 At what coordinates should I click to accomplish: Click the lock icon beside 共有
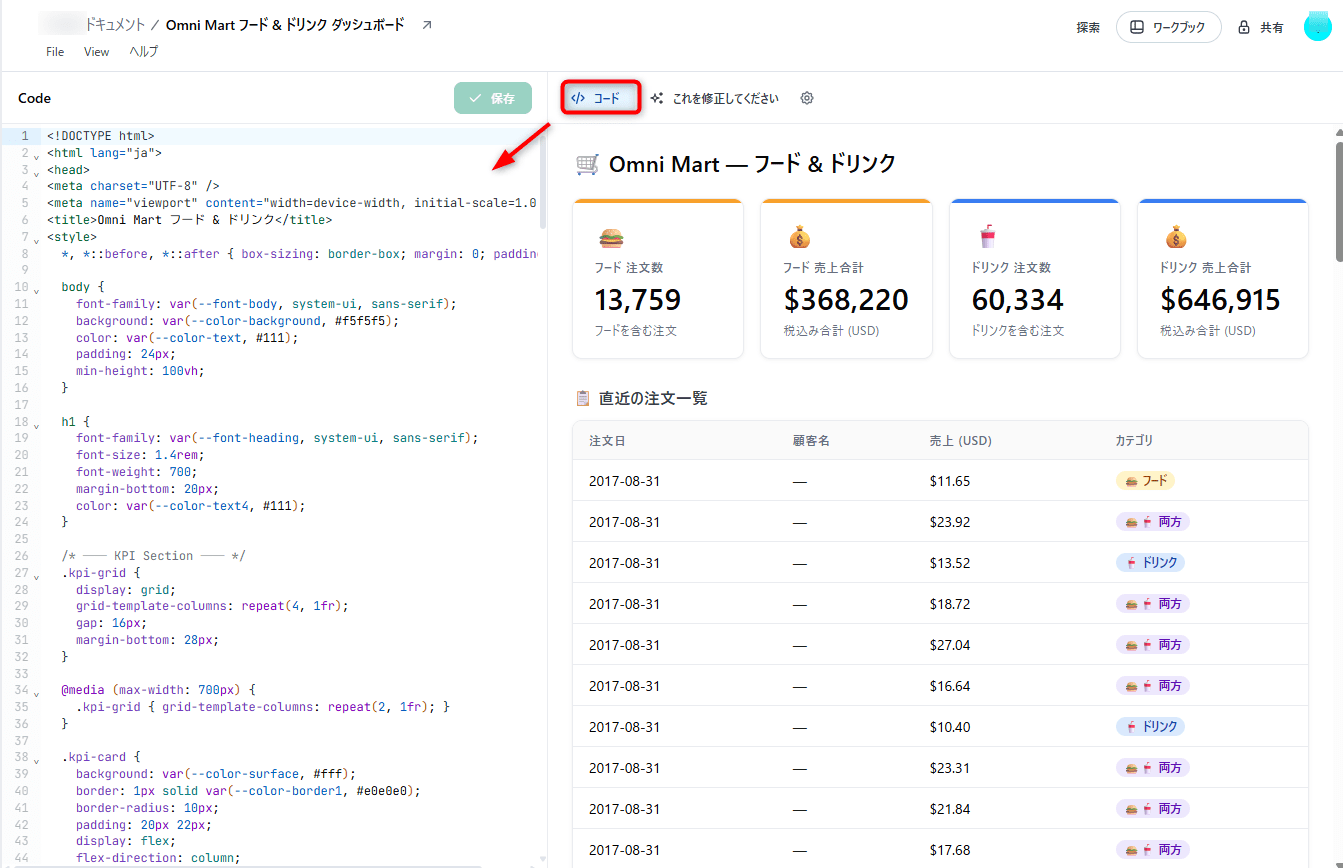[1244, 28]
